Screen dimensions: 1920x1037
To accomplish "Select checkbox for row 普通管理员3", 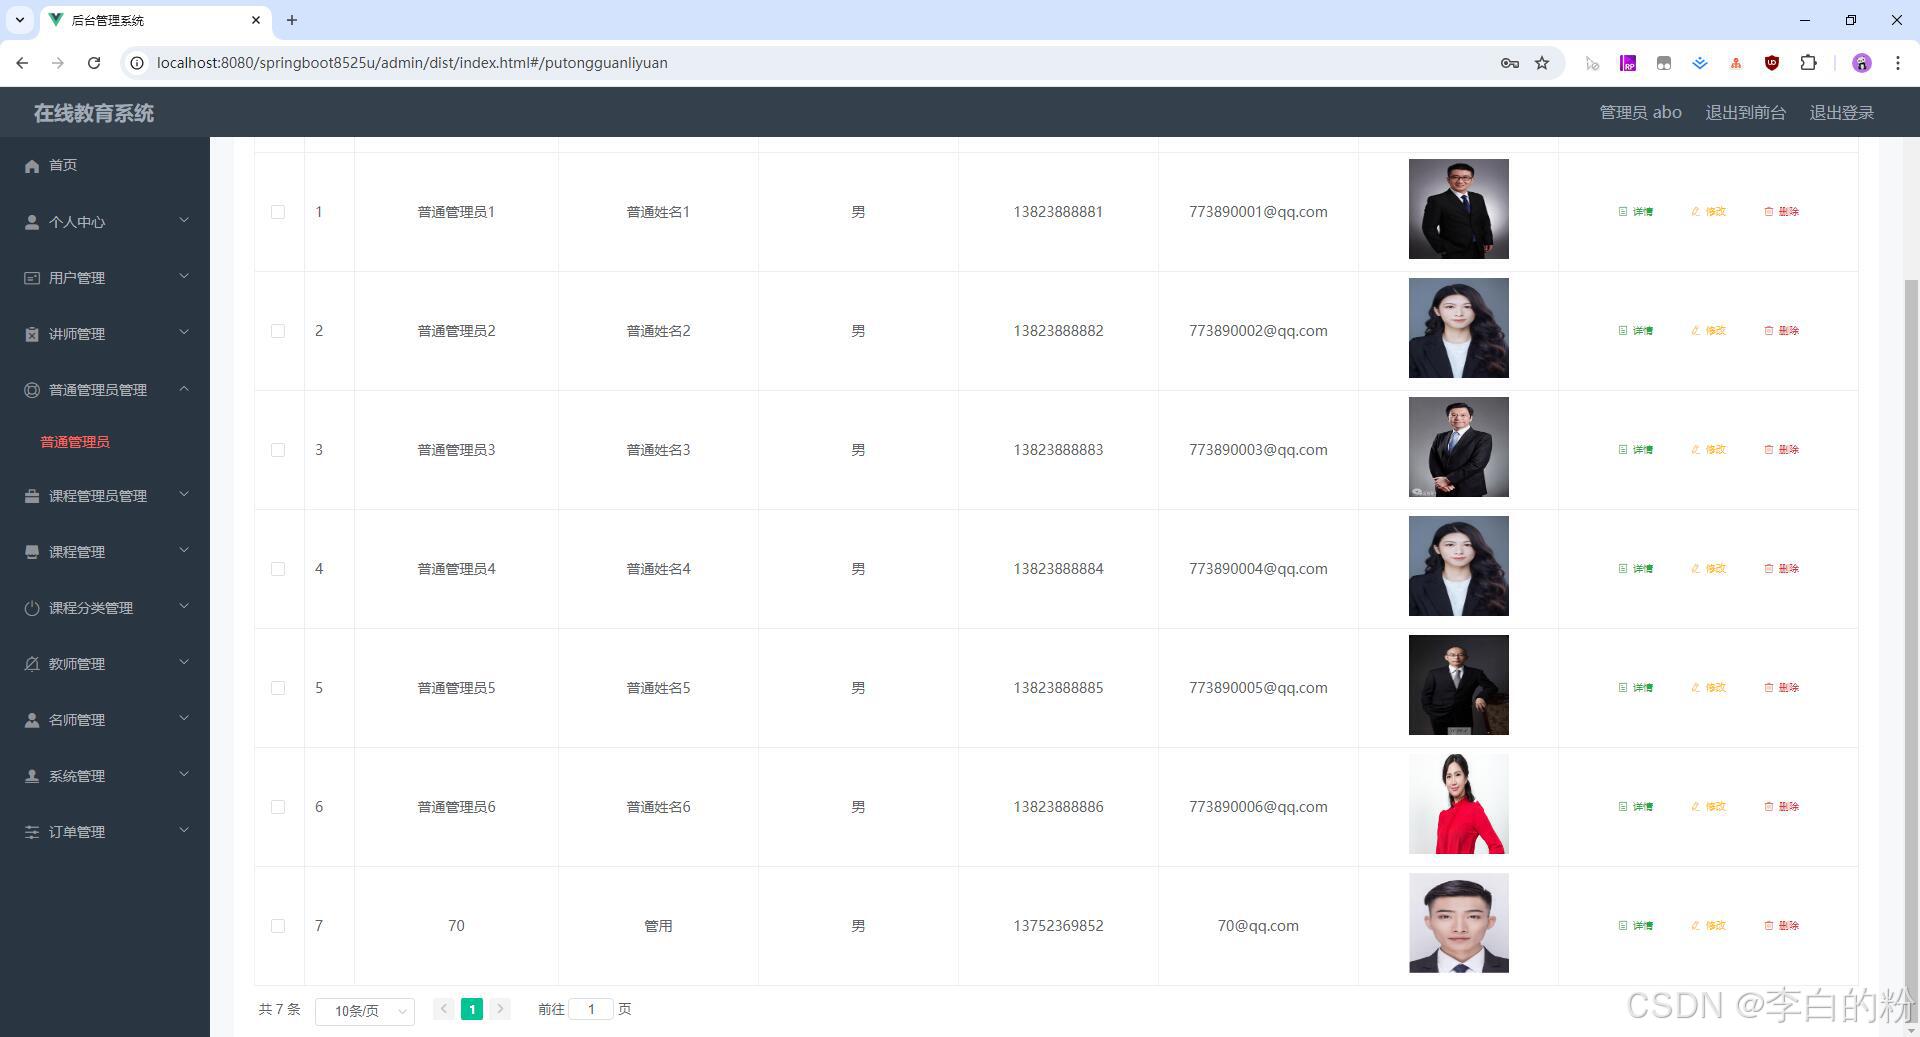I will 278,450.
